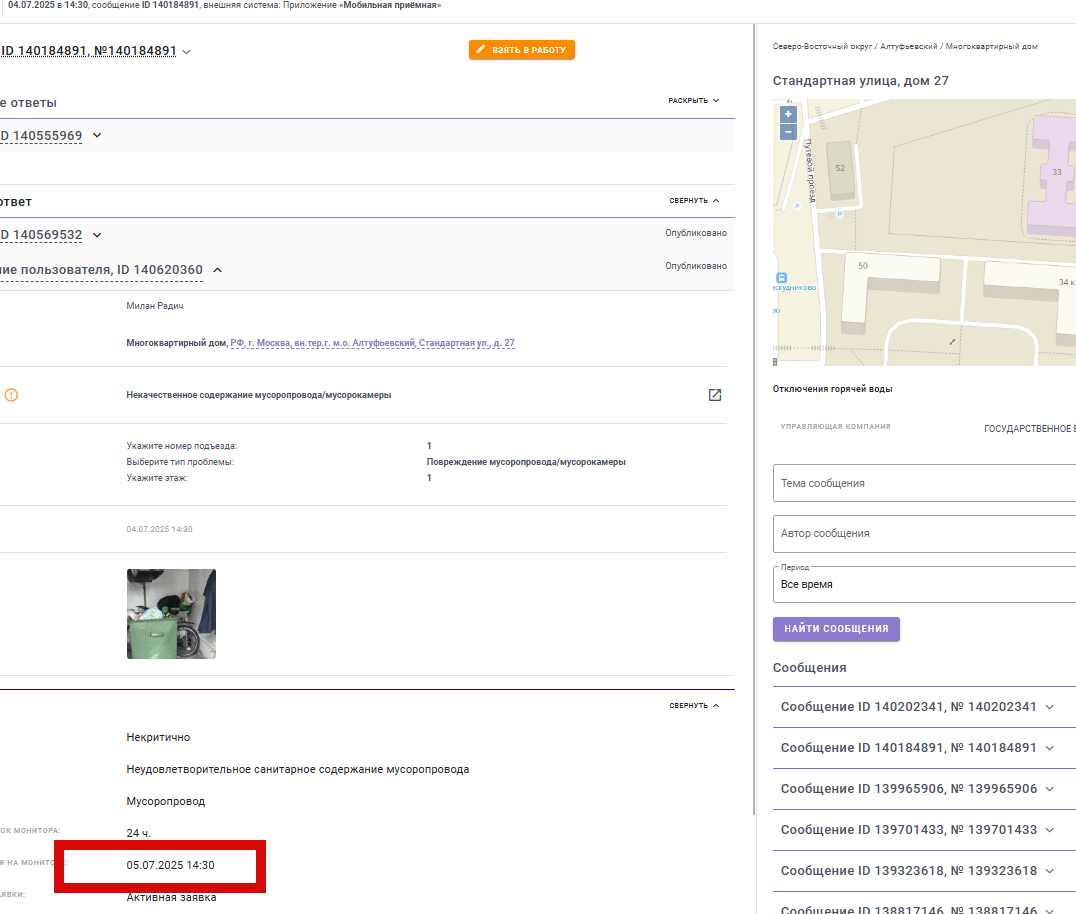Collapse user message ID 140620360
Screen dimensions: 1076x914
point(218,270)
